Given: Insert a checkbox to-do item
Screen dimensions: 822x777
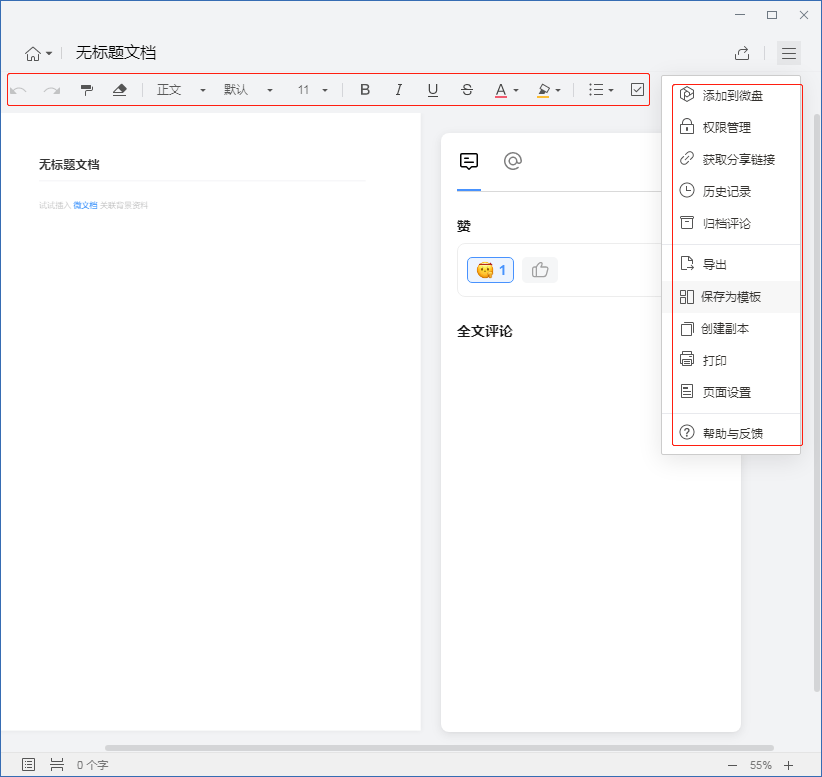Looking at the screenshot, I should [637, 90].
